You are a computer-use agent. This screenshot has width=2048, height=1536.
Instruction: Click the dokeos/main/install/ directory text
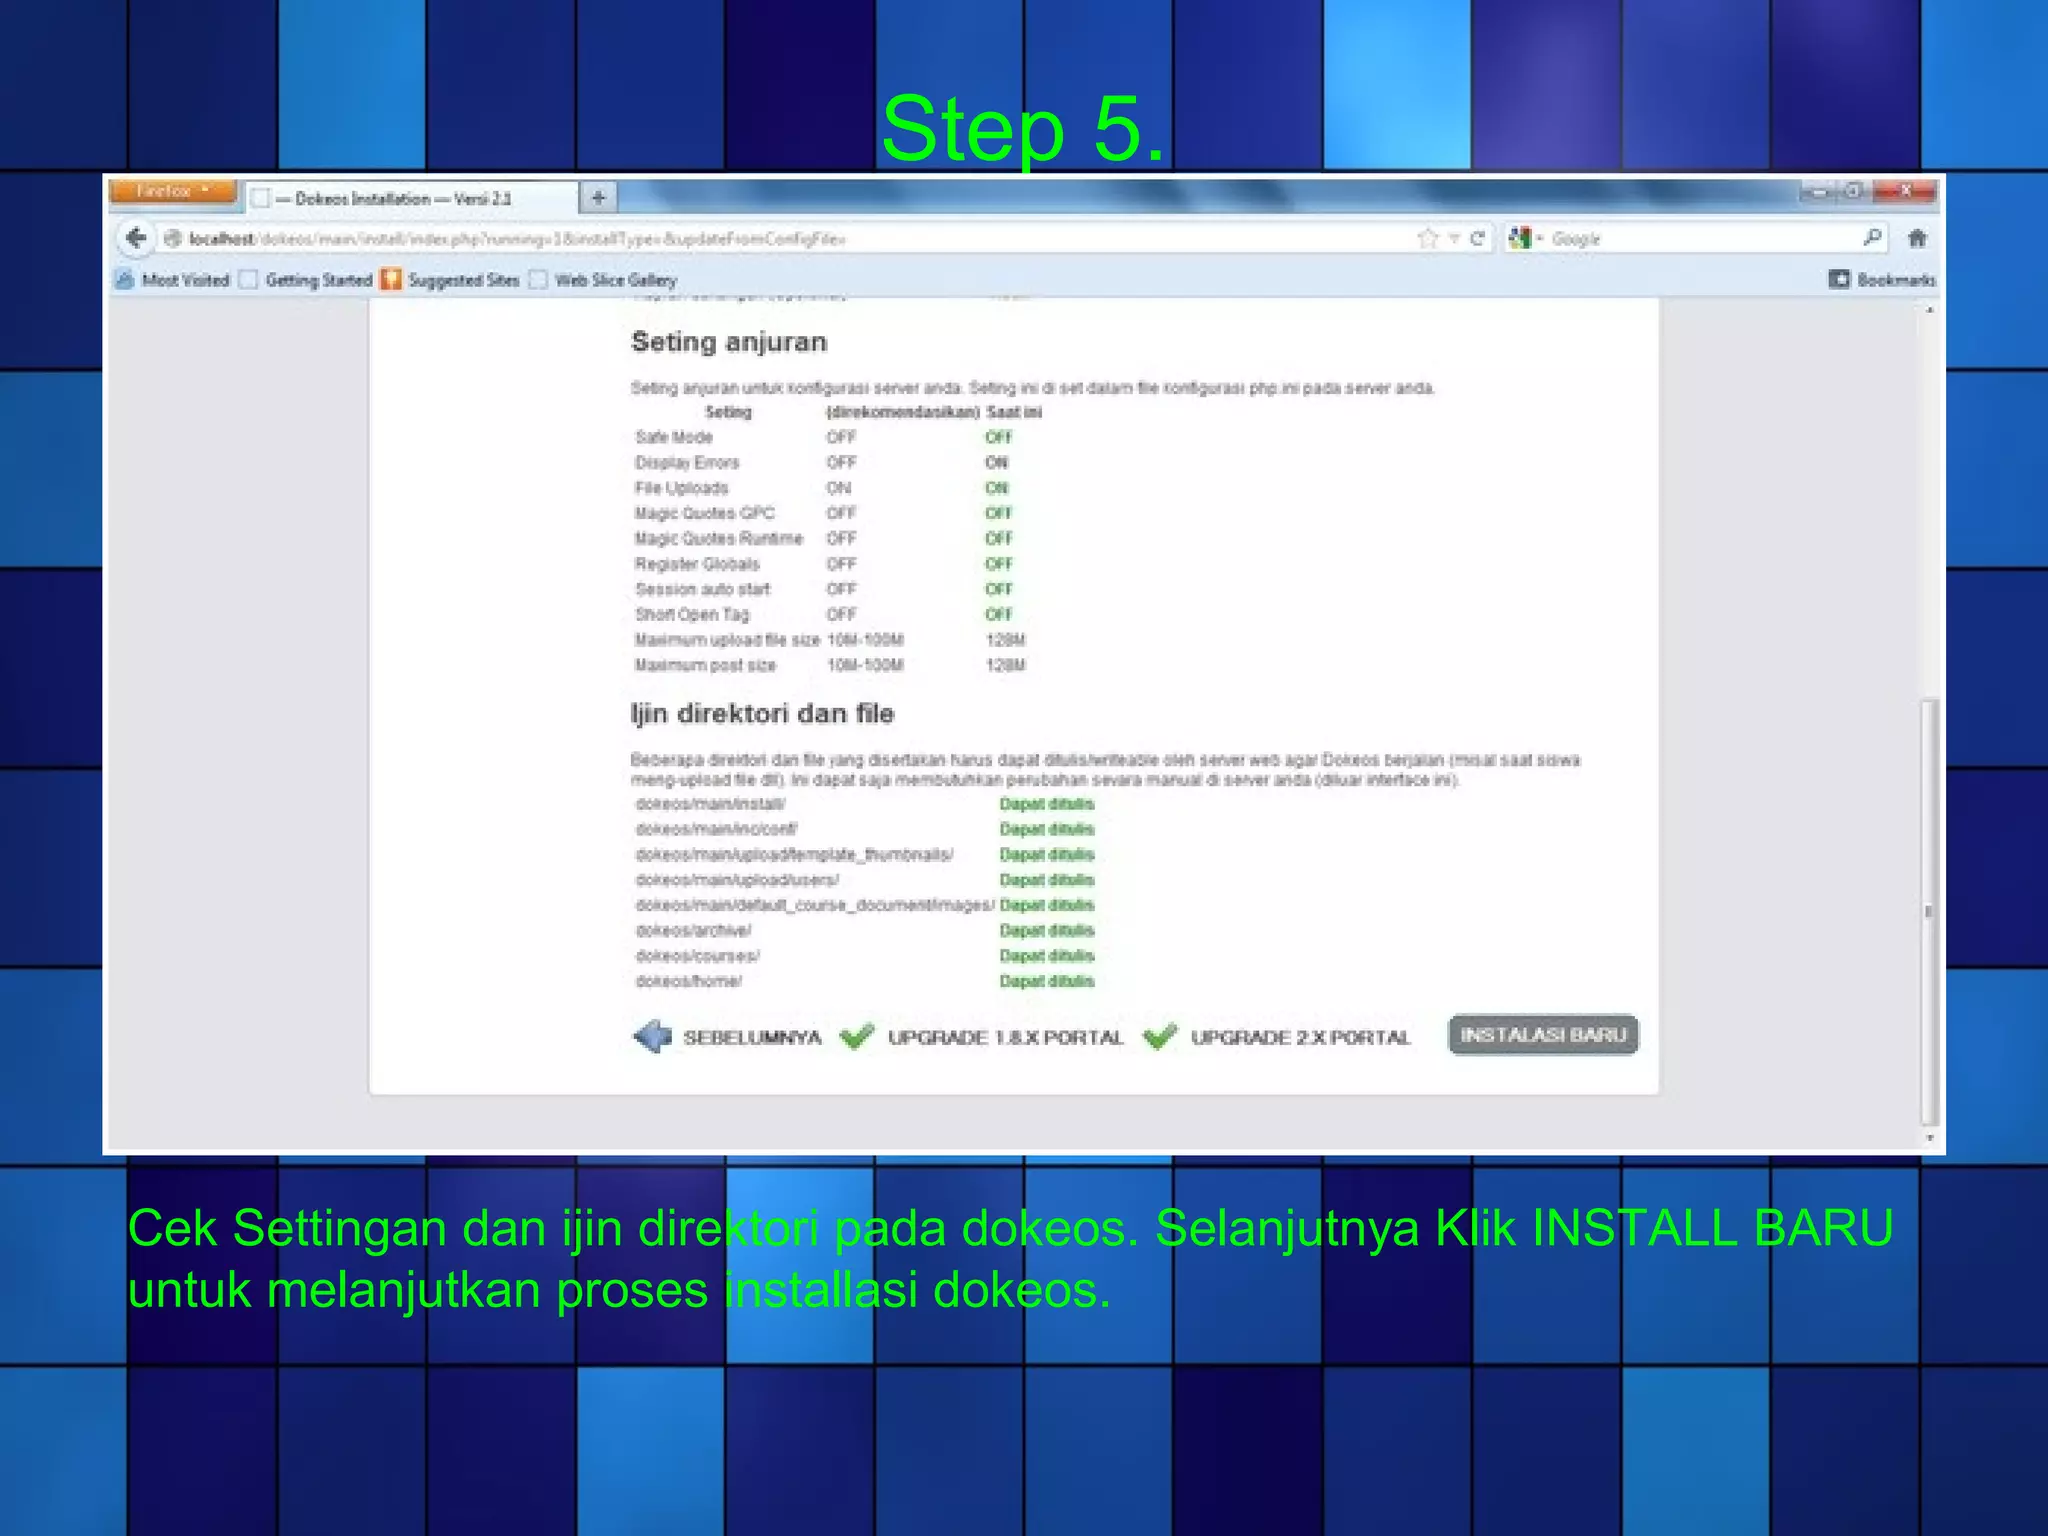coord(711,804)
